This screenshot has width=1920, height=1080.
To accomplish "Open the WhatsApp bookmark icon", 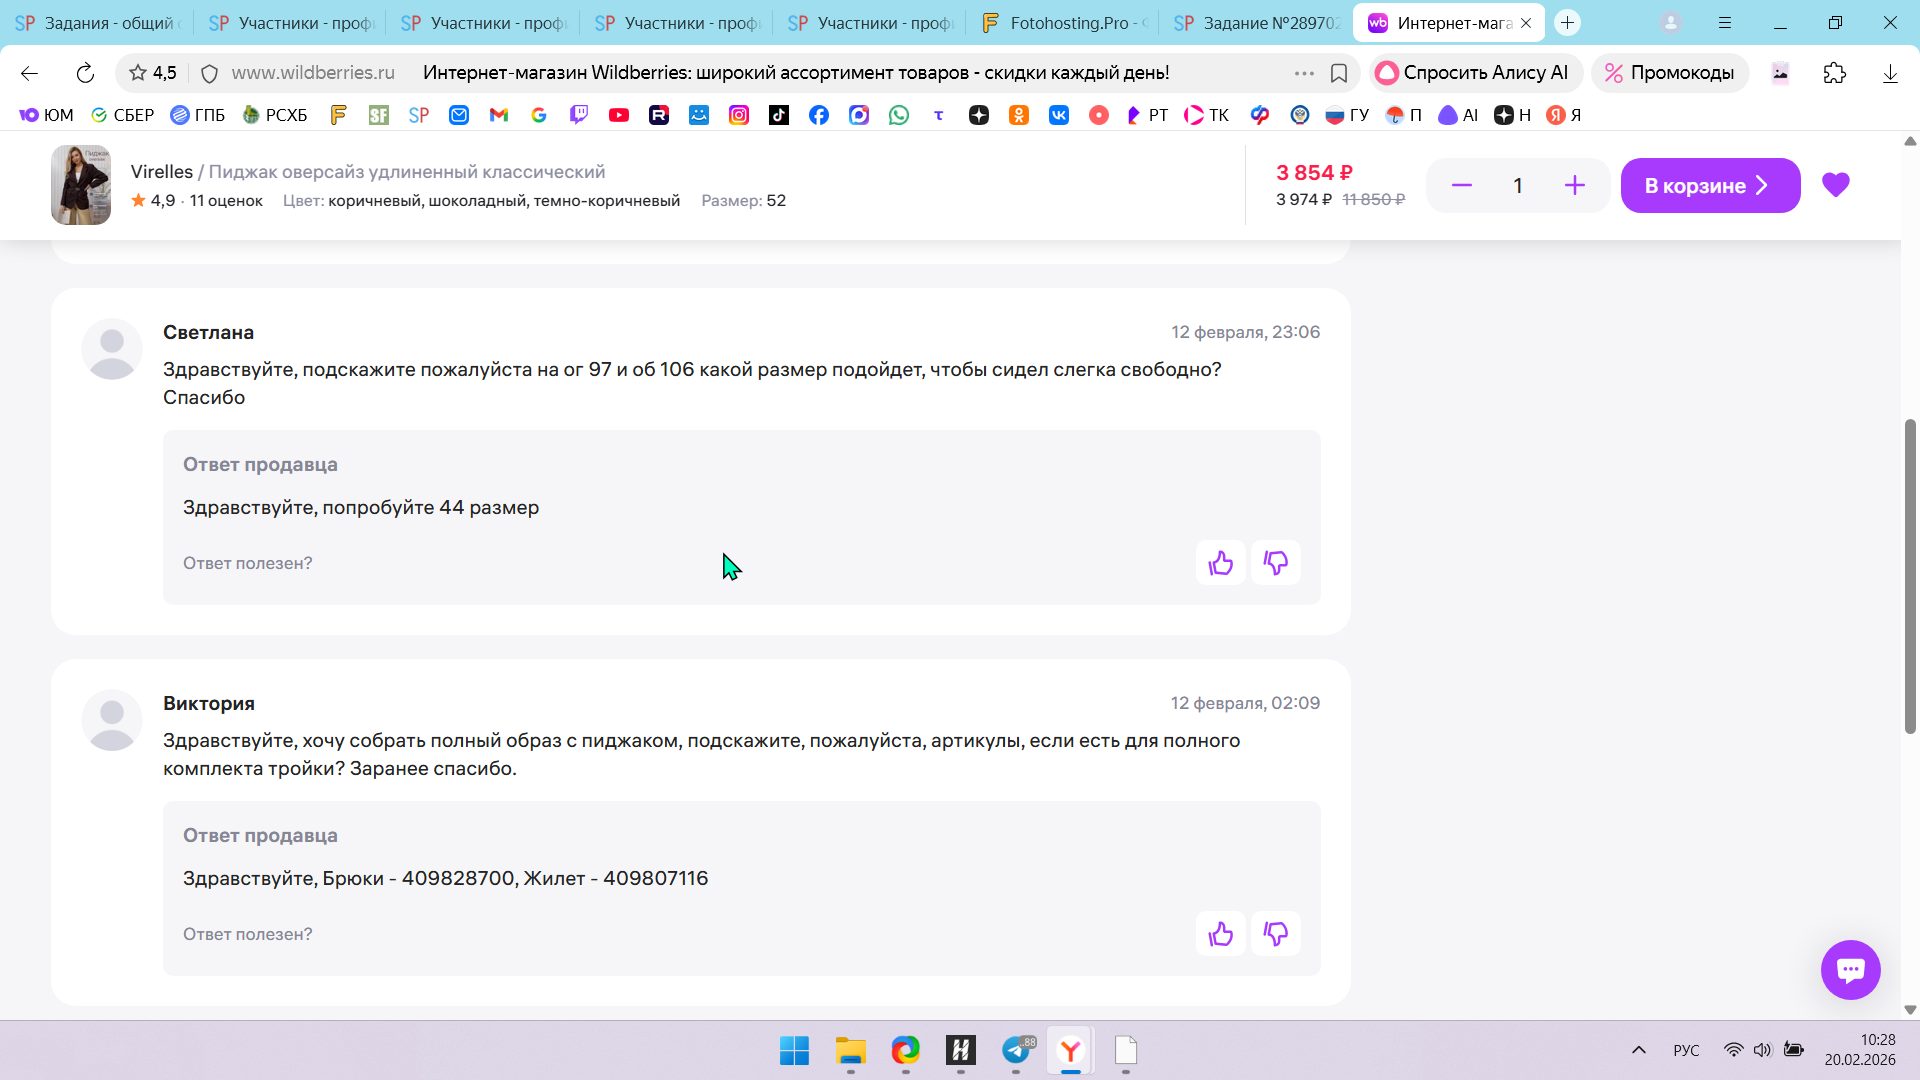I will click(x=899, y=115).
